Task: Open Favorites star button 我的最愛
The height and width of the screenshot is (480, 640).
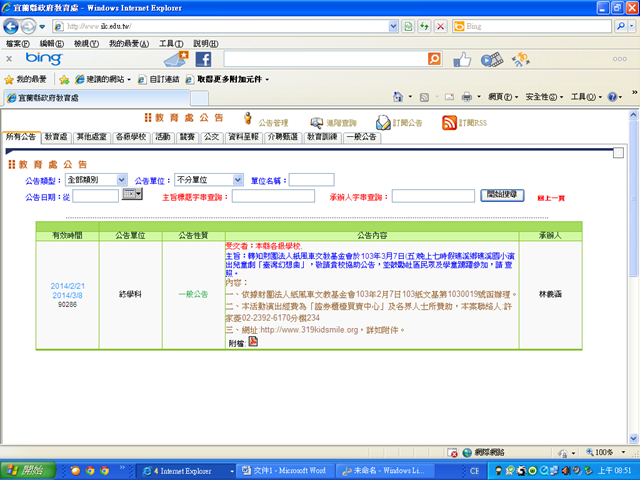Action: click(x=25, y=79)
